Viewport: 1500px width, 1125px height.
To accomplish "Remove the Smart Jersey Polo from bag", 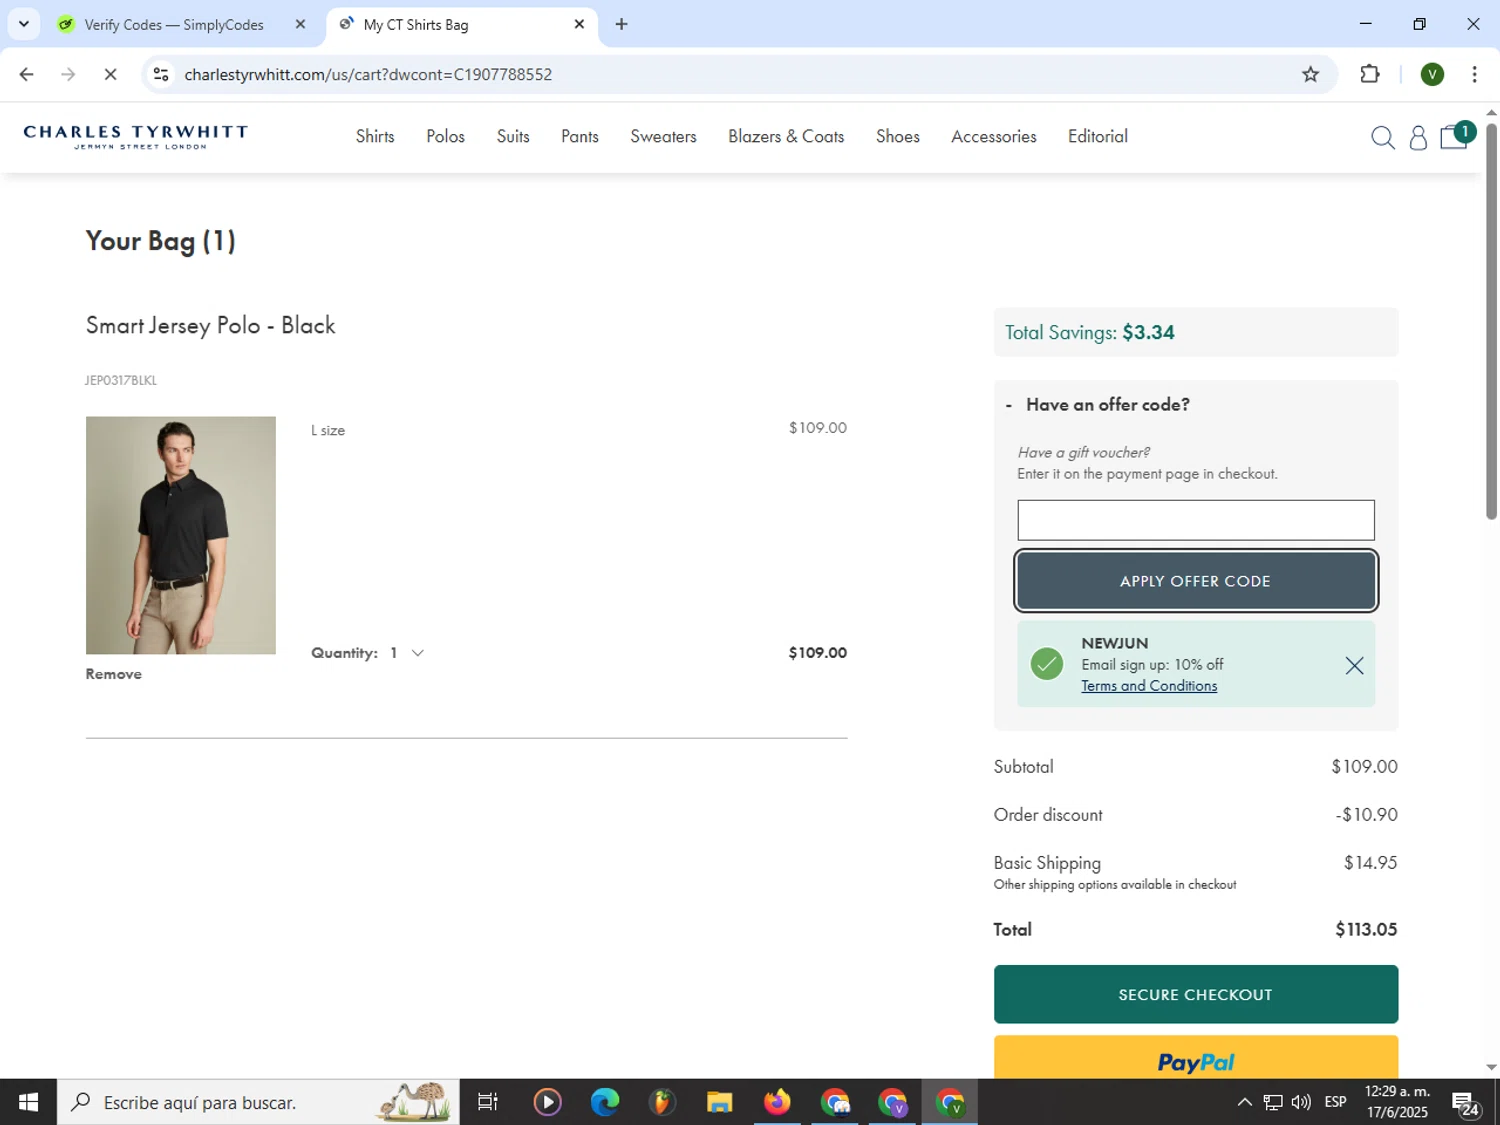I will (x=114, y=674).
